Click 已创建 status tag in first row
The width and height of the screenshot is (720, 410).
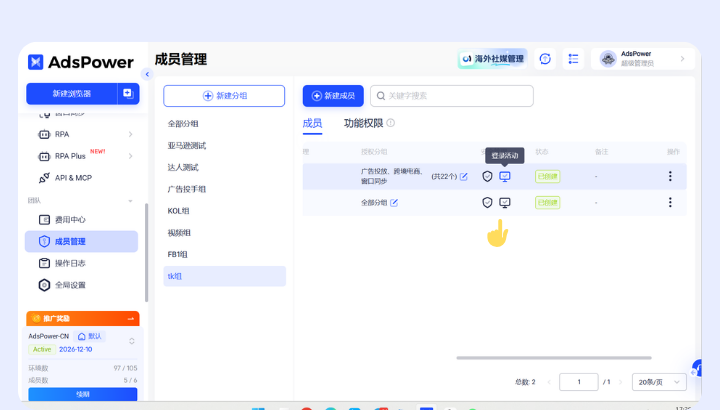coord(547,176)
